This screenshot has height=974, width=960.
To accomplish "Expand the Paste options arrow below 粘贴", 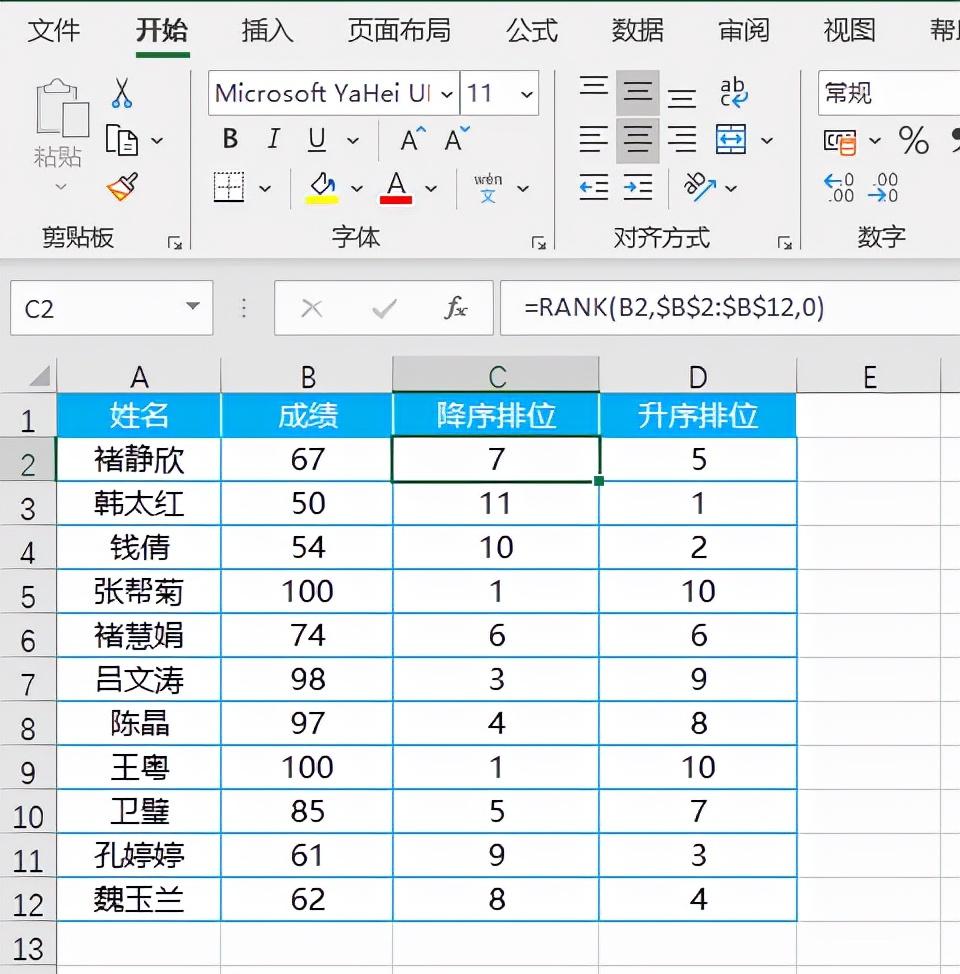I will pyautogui.click(x=61, y=186).
